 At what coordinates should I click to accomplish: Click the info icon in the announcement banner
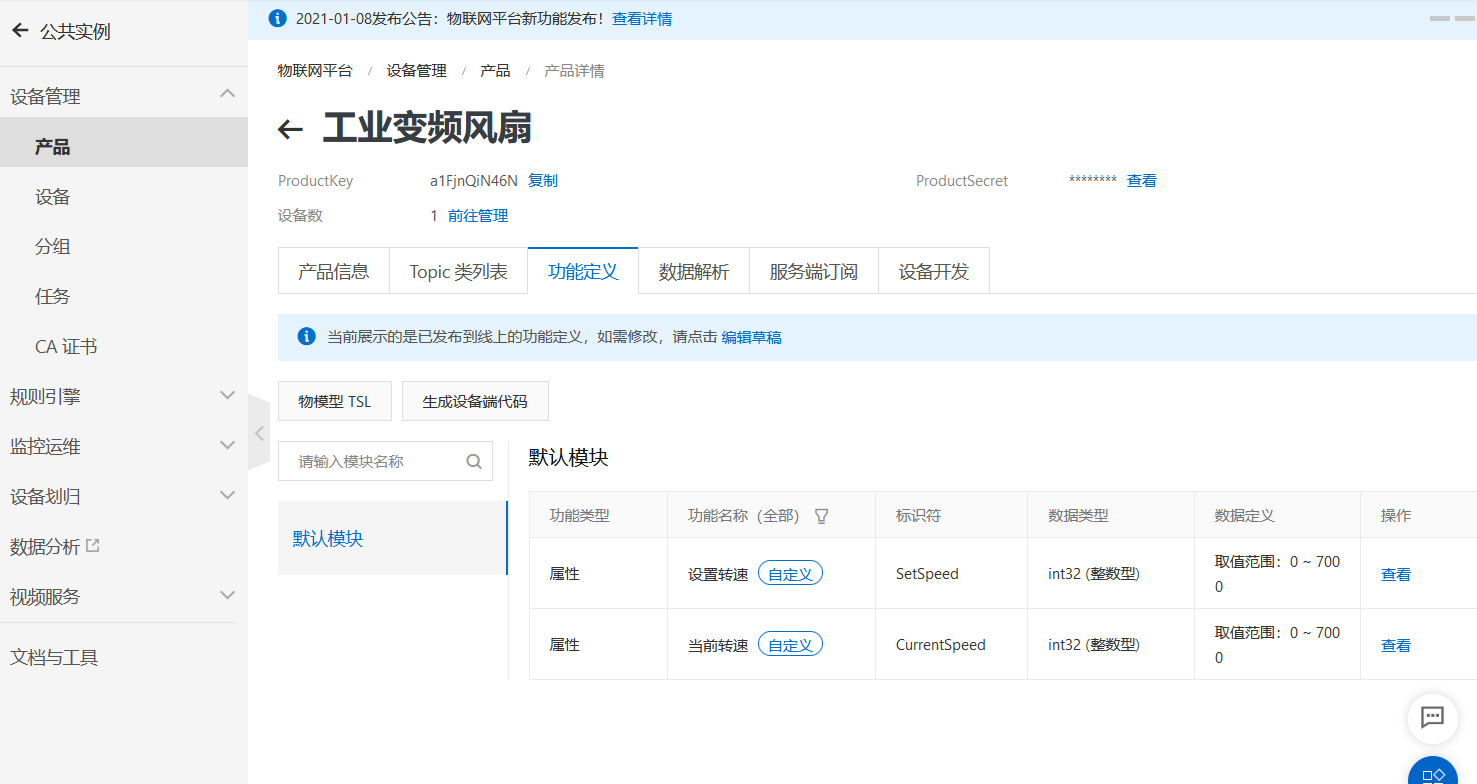(278, 18)
